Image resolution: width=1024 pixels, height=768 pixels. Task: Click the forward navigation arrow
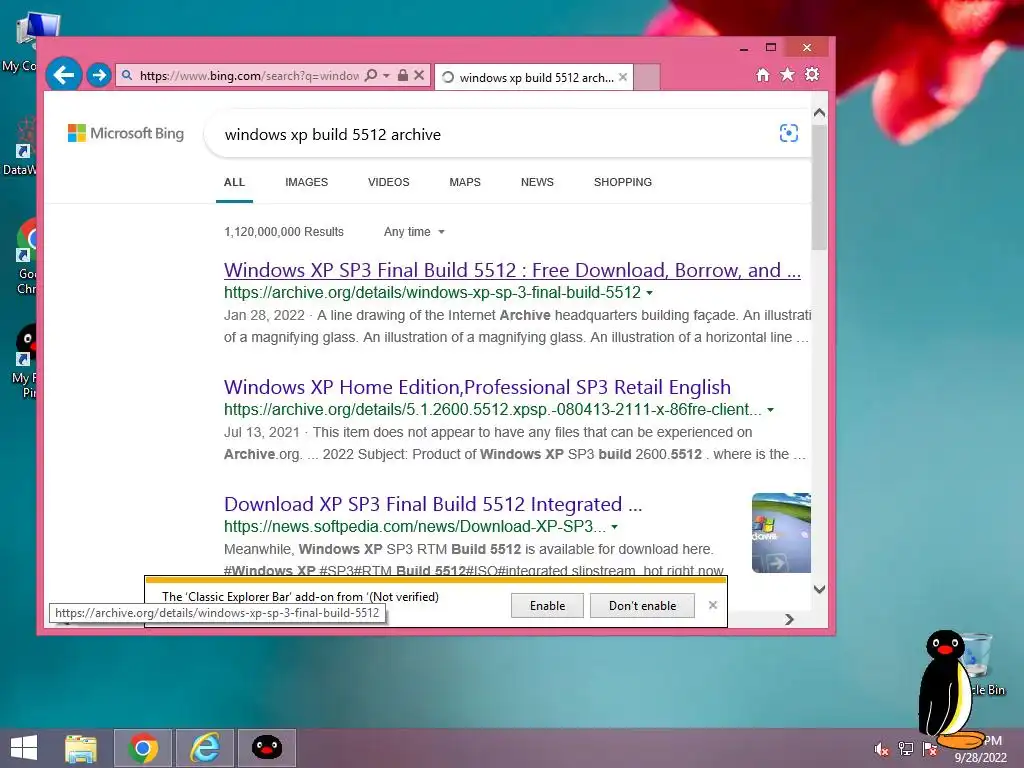tap(99, 75)
